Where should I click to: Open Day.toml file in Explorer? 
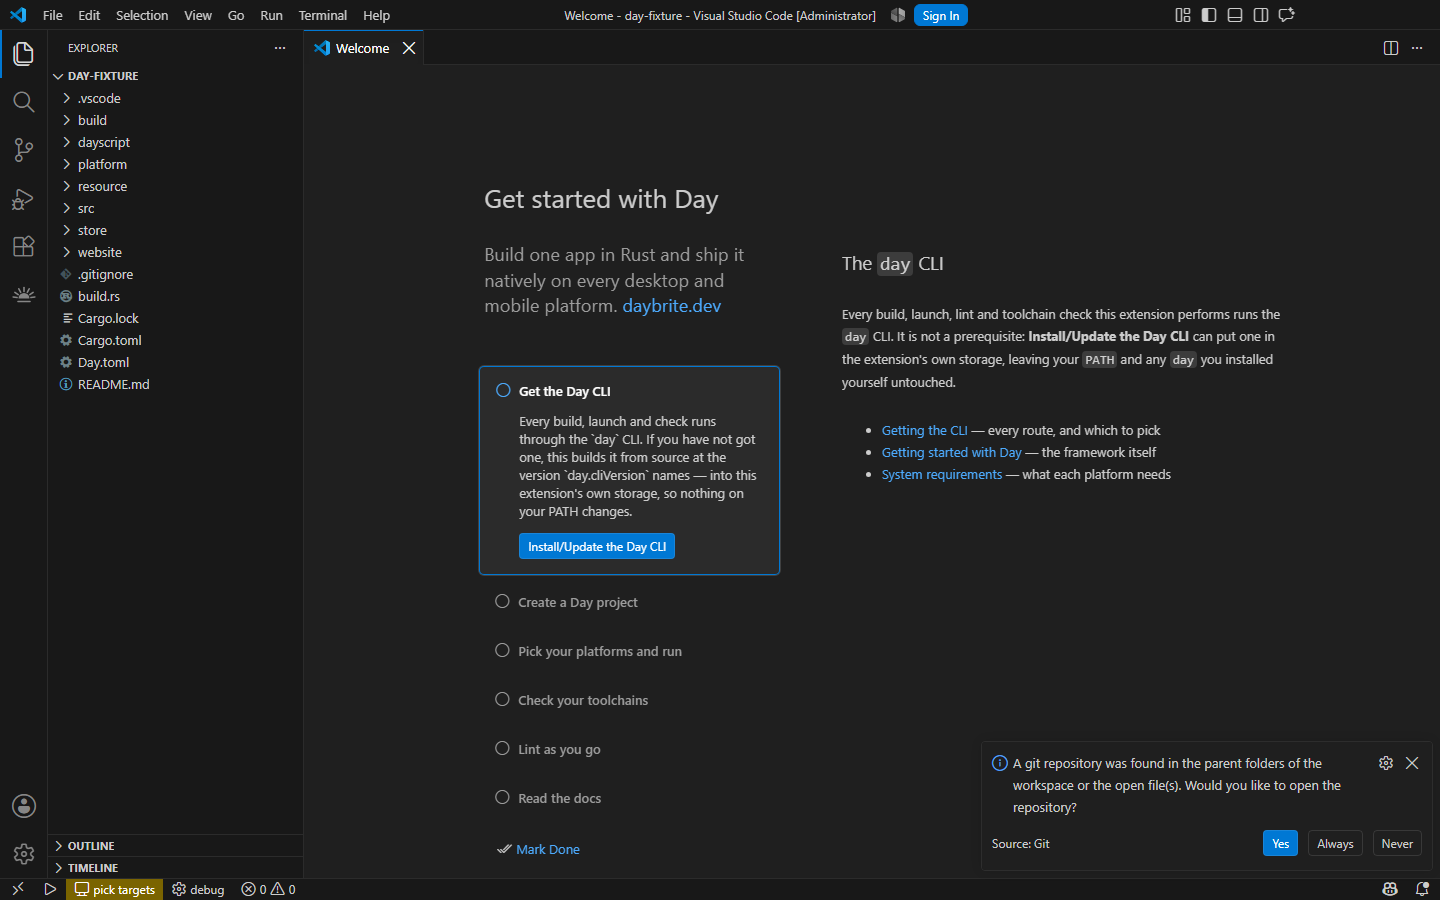(x=175, y=362)
